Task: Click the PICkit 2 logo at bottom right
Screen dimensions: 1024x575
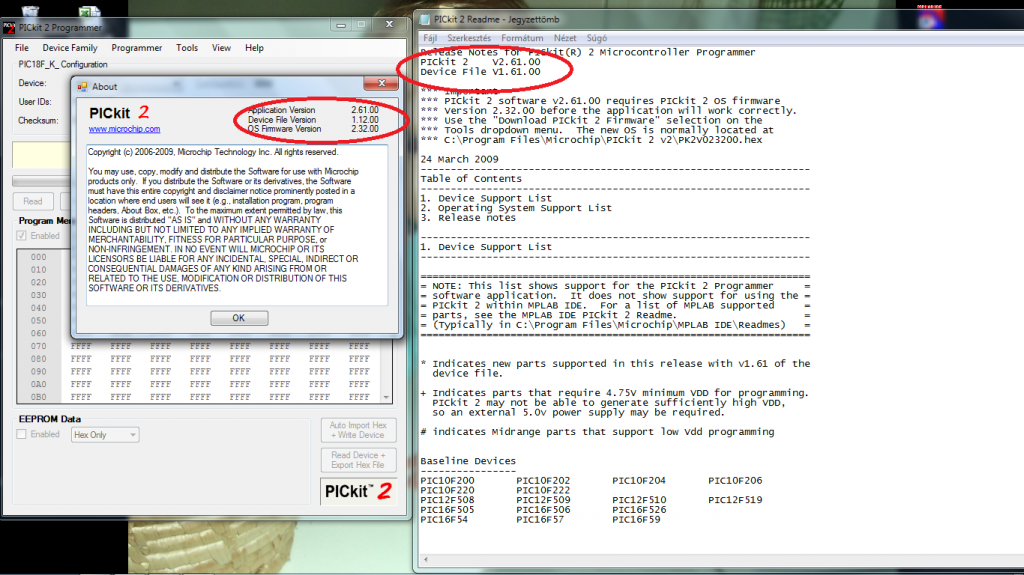Action: coord(358,491)
